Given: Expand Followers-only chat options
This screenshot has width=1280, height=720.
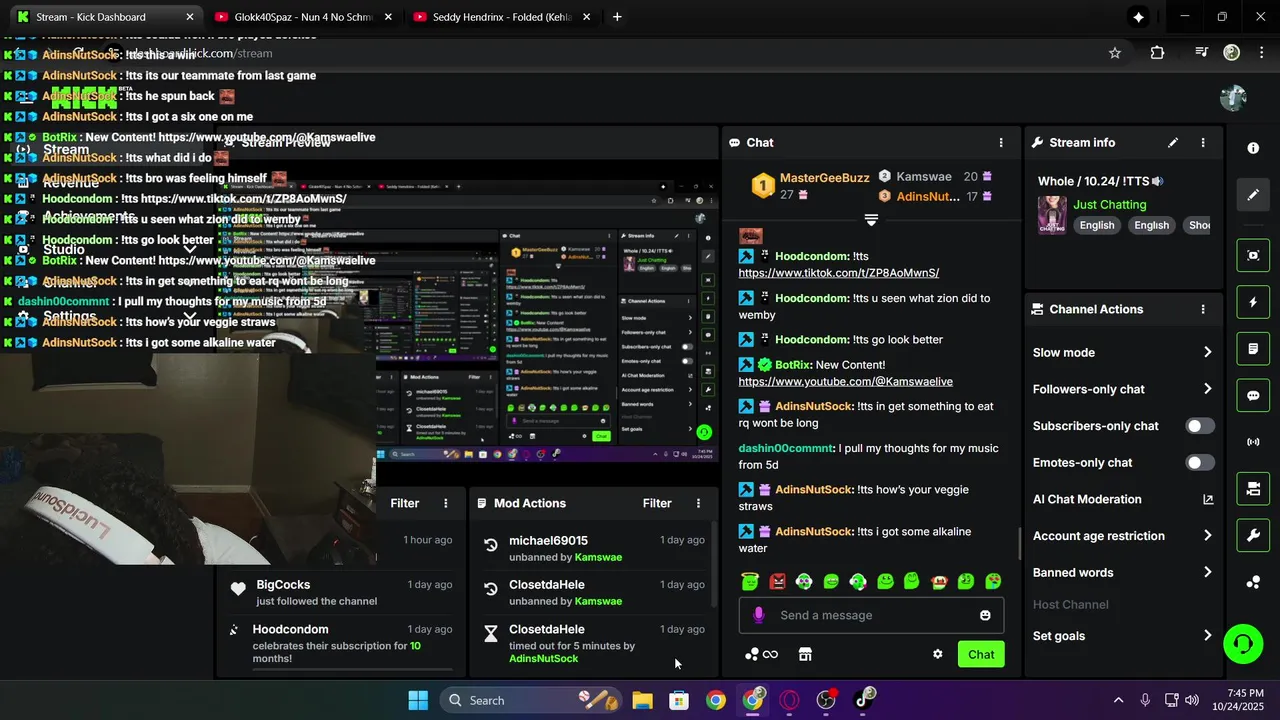Looking at the screenshot, I should point(1207,389).
